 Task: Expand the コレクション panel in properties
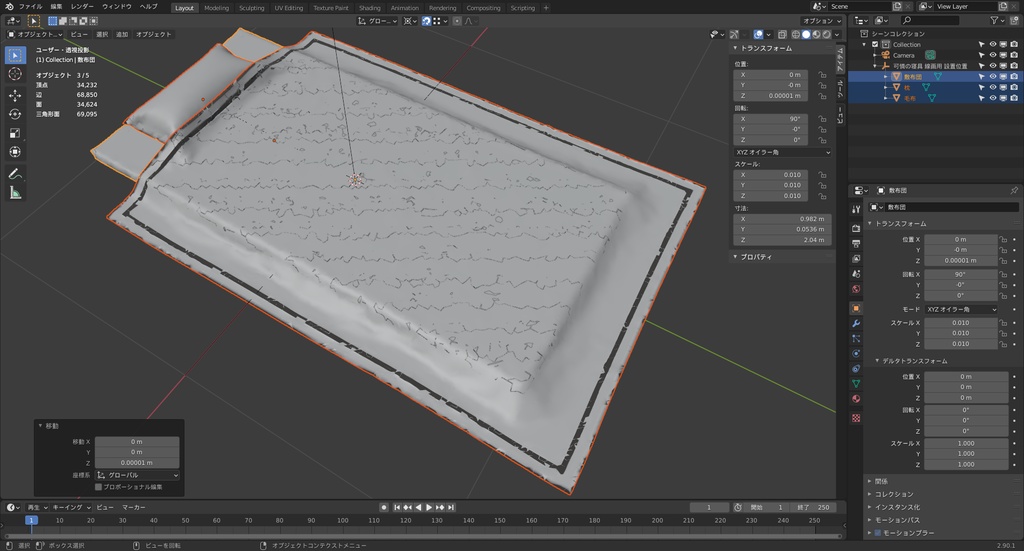coord(894,494)
